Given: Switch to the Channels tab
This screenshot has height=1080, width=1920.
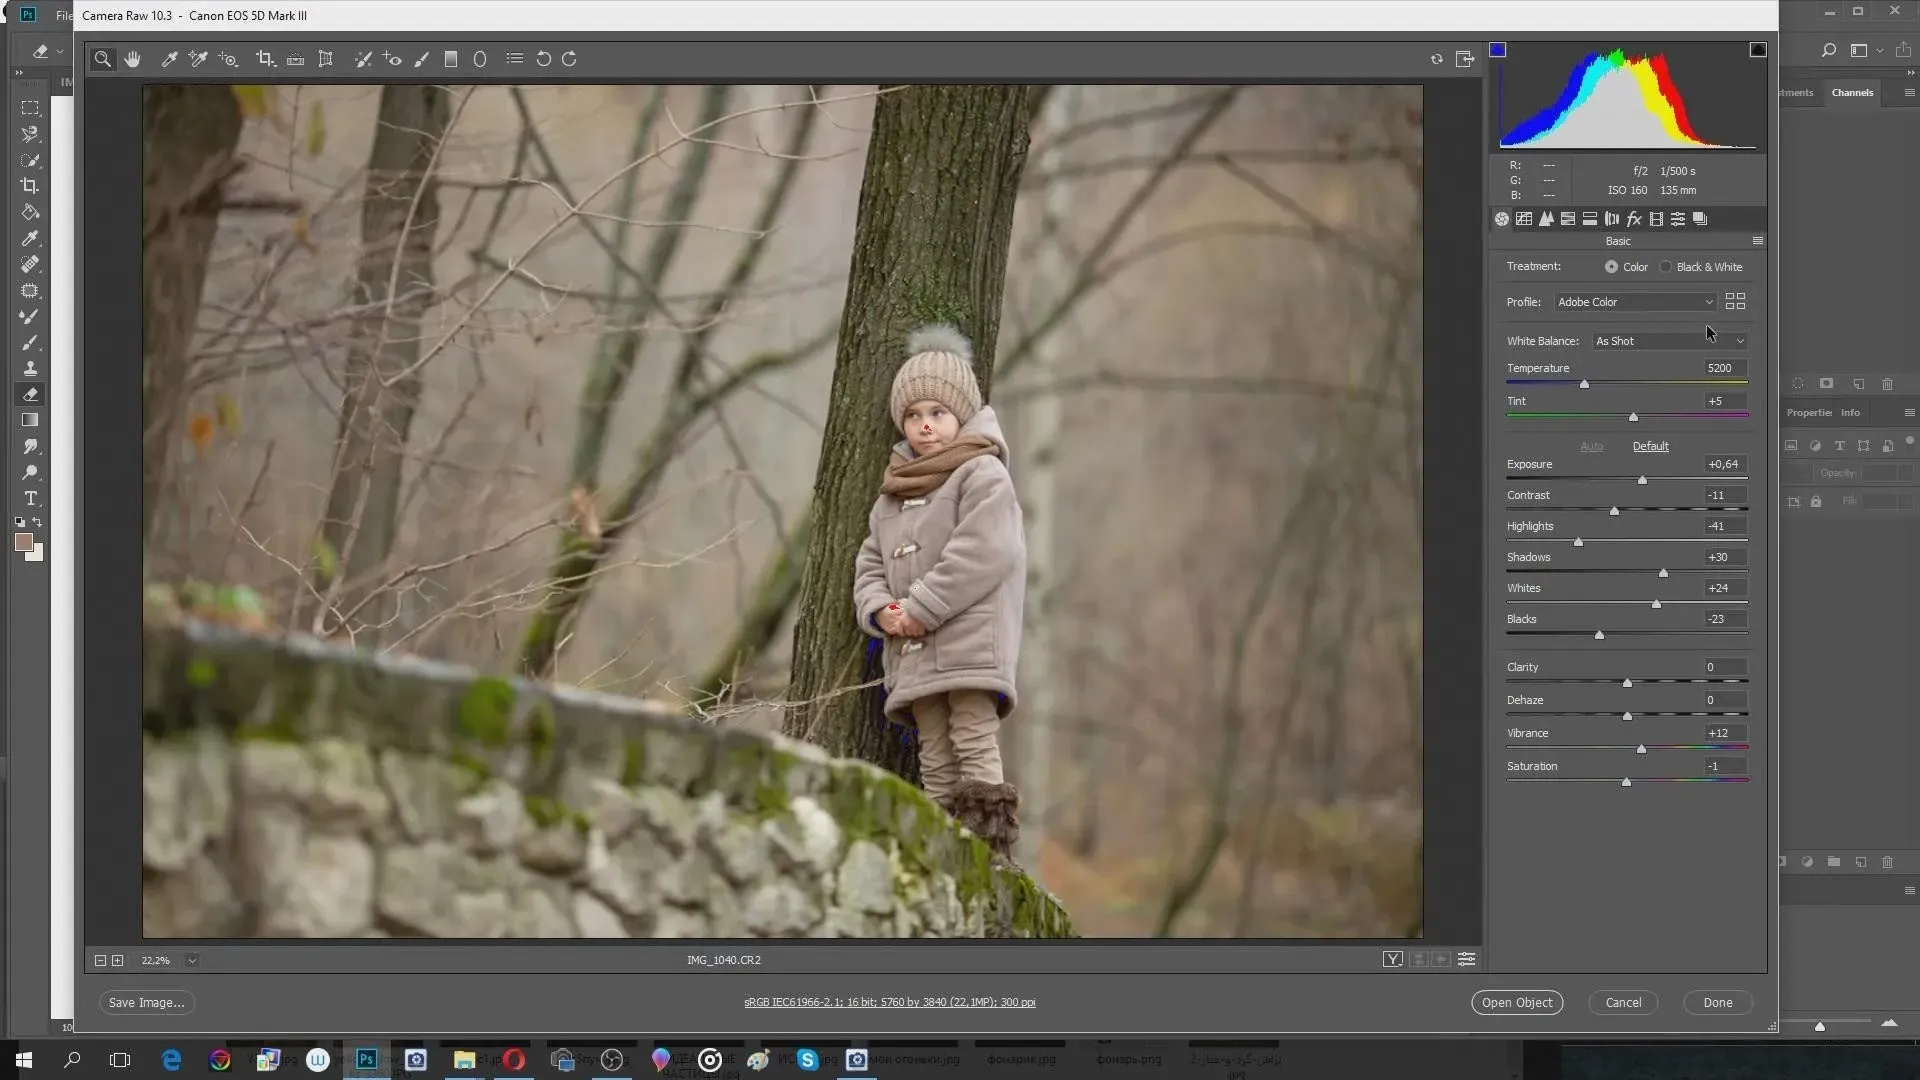Looking at the screenshot, I should coord(1852,92).
